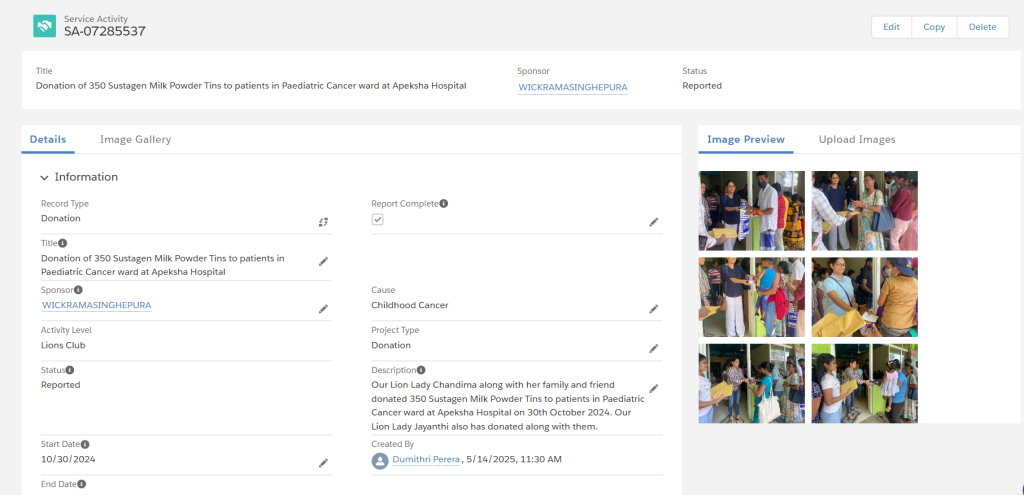Image resolution: width=1024 pixels, height=495 pixels.
Task: Toggle the Report Complete checkbox
Action: pos(377,219)
